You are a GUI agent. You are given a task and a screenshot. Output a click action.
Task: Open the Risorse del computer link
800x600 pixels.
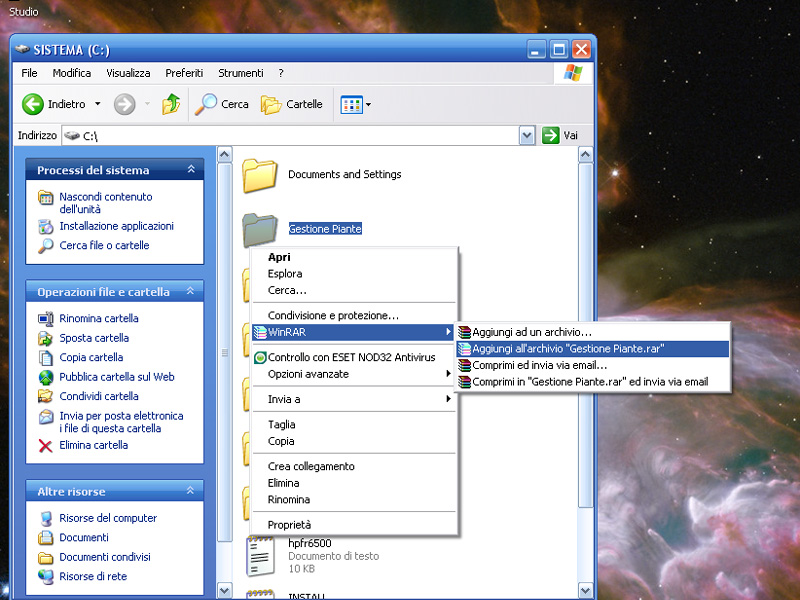click(x=108, y=518)
